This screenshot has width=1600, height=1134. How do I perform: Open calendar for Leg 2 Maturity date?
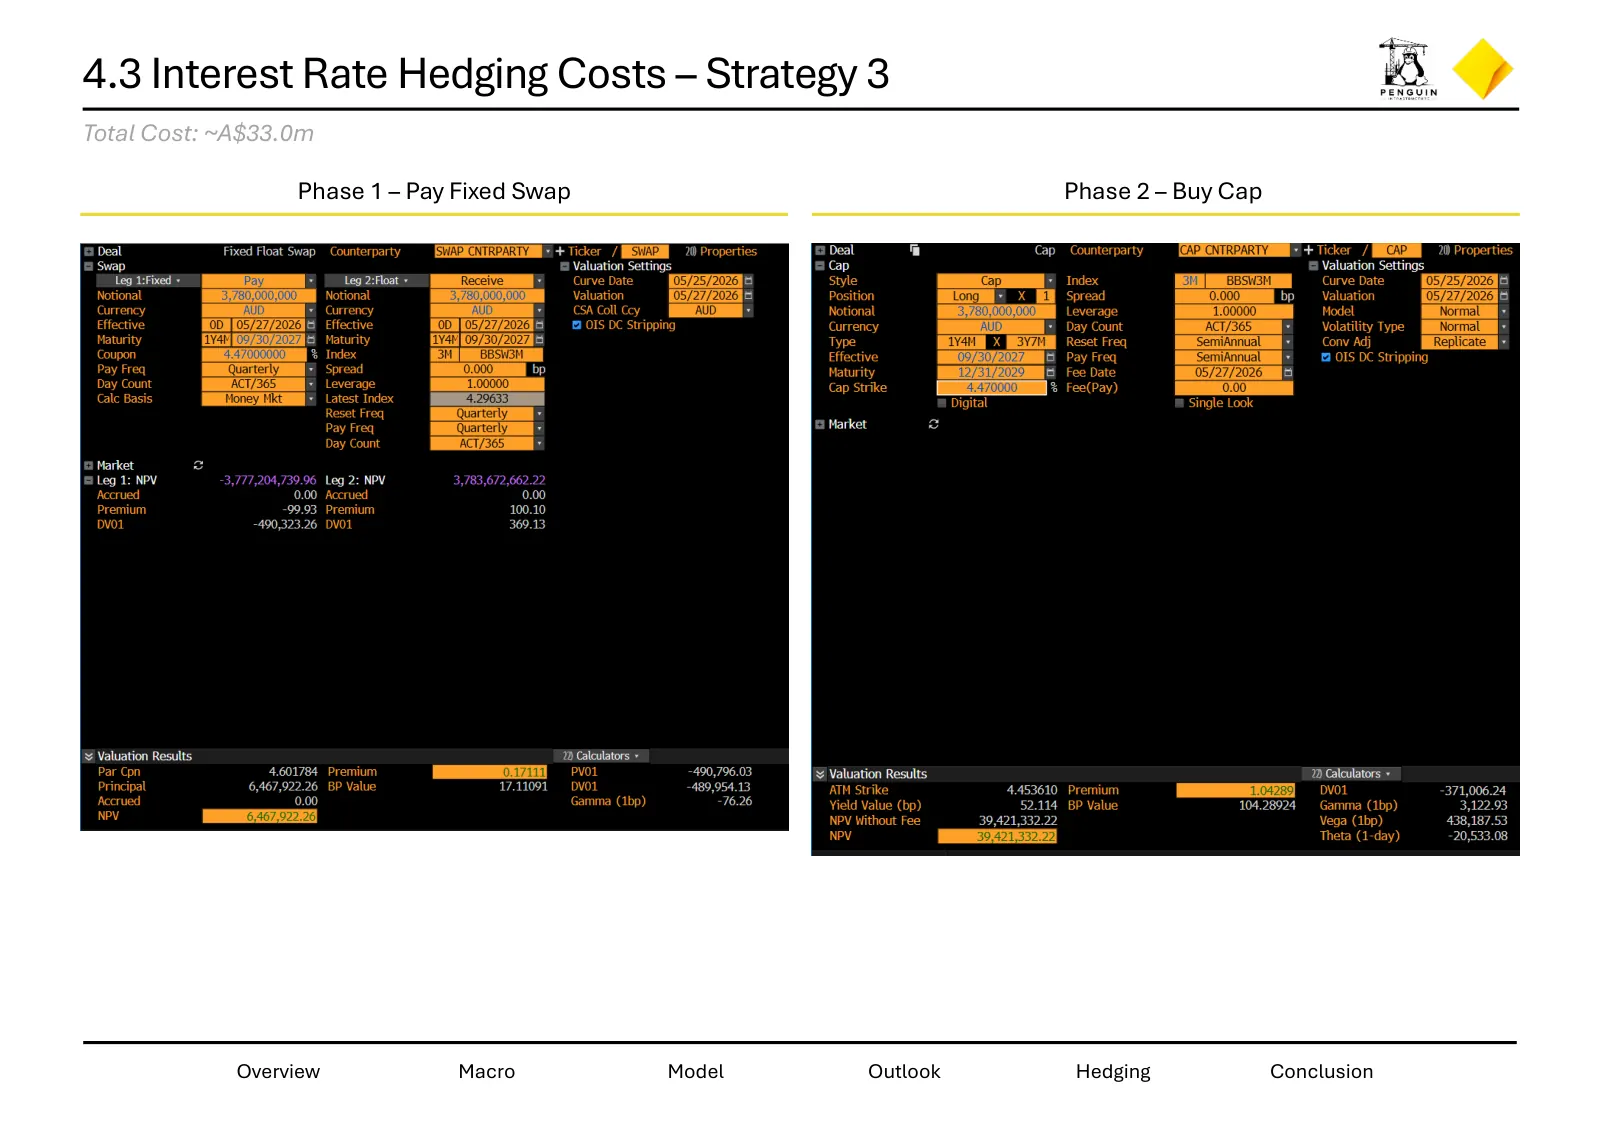pos(540,340)
